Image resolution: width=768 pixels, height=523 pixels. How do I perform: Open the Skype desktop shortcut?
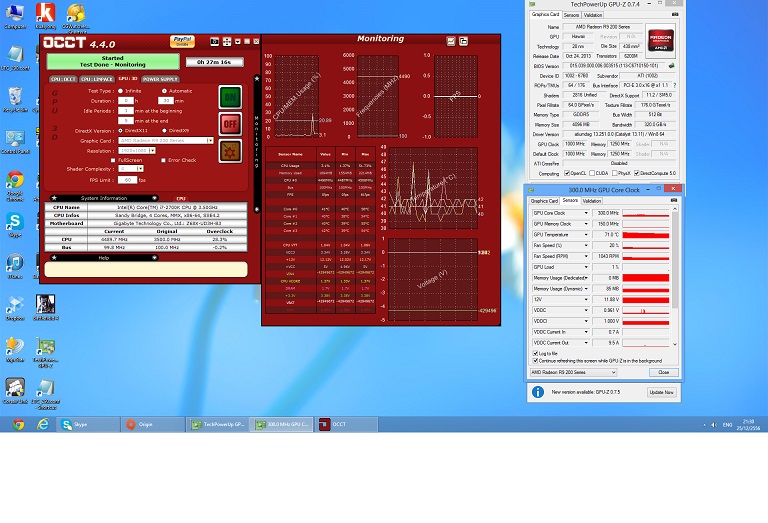15,225
